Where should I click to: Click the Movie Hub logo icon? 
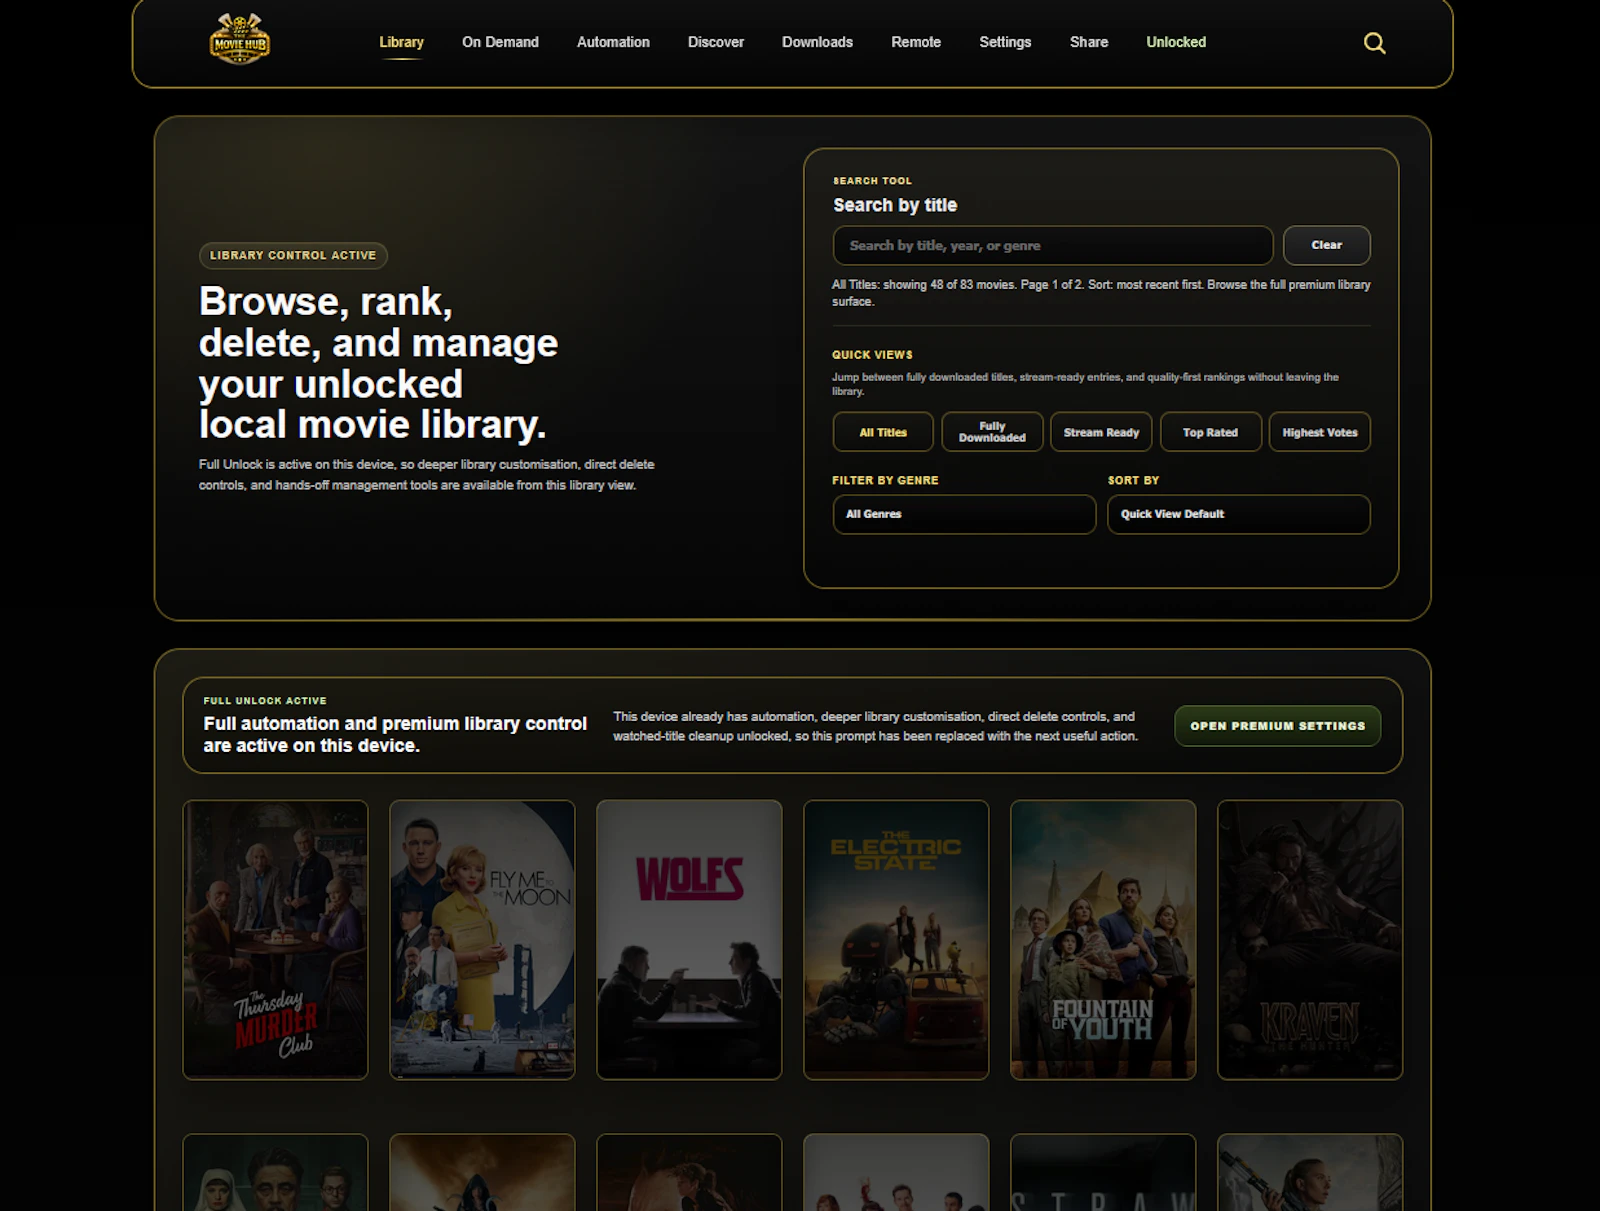tap(239, 39)
